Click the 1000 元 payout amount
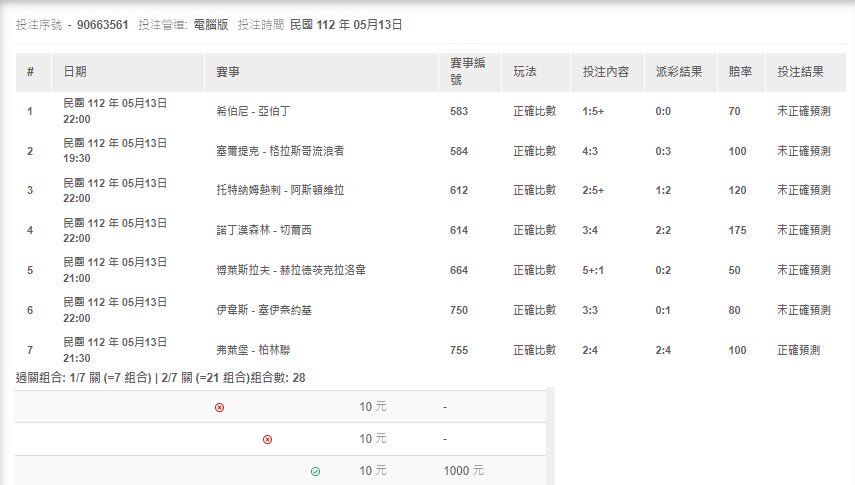The width and height of the screenshot is (855, 485). click(x=463, y=471)
